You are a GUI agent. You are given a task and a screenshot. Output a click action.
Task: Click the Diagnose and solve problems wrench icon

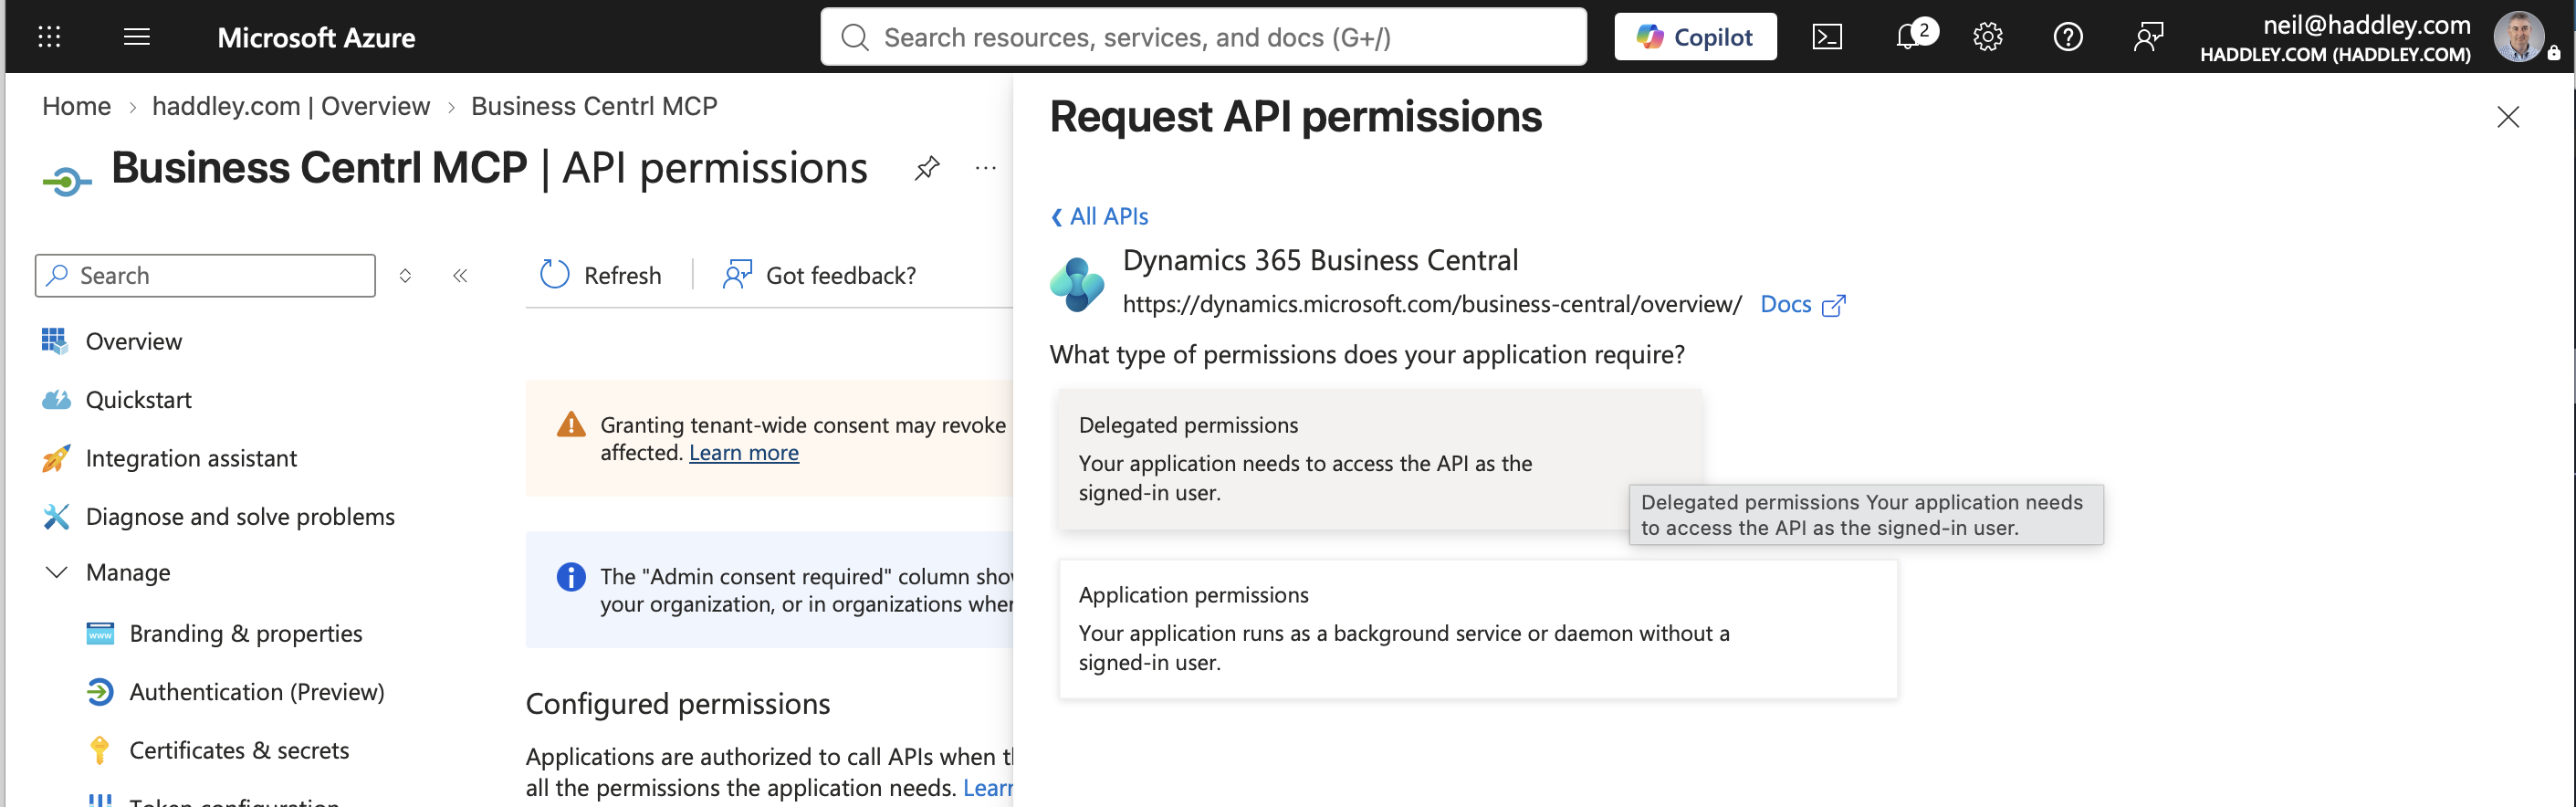56,516
